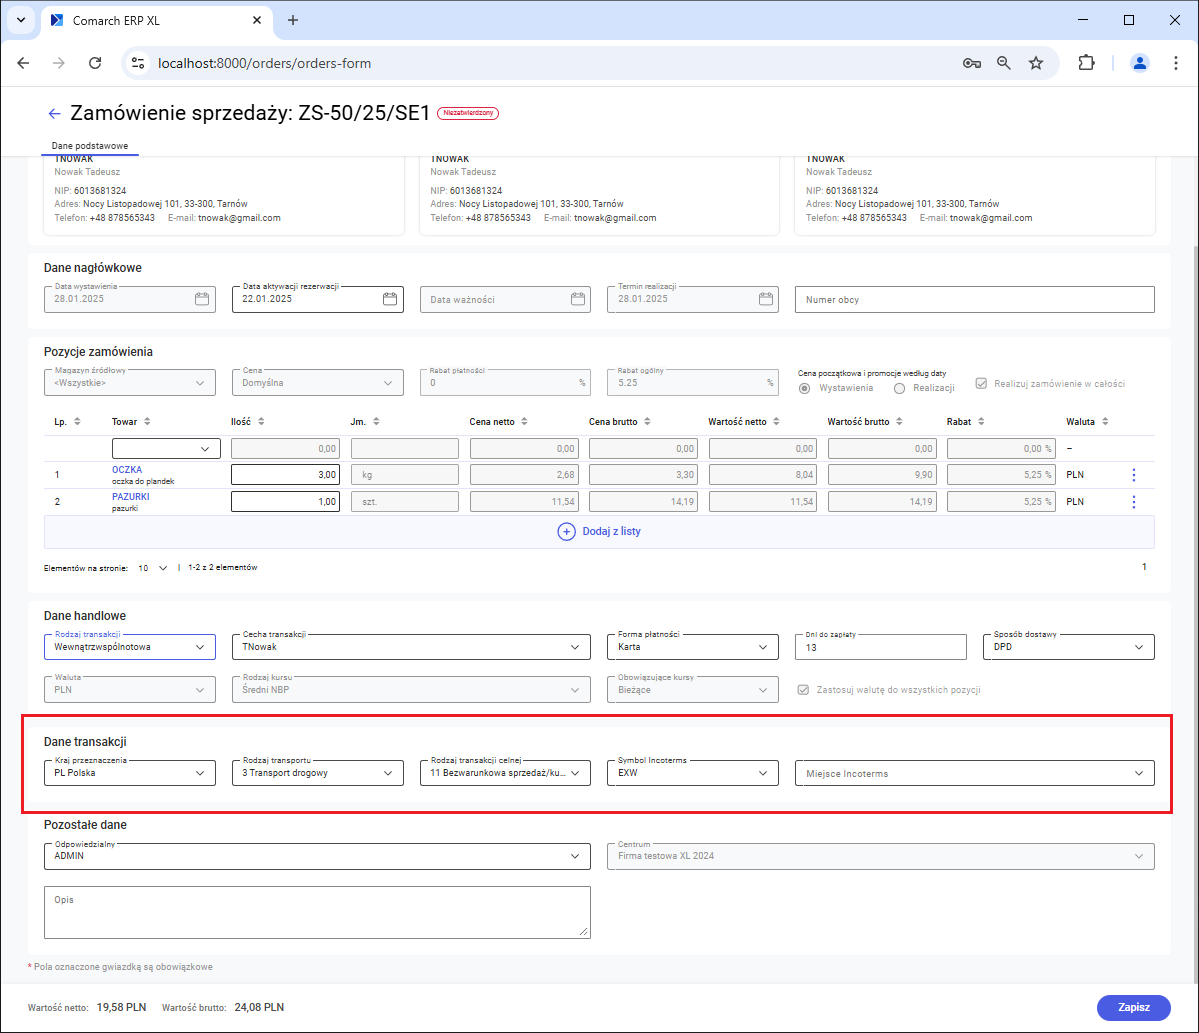Sort table by Towar column
Screen dimensions: 1199x1033
tap(147, 422)
